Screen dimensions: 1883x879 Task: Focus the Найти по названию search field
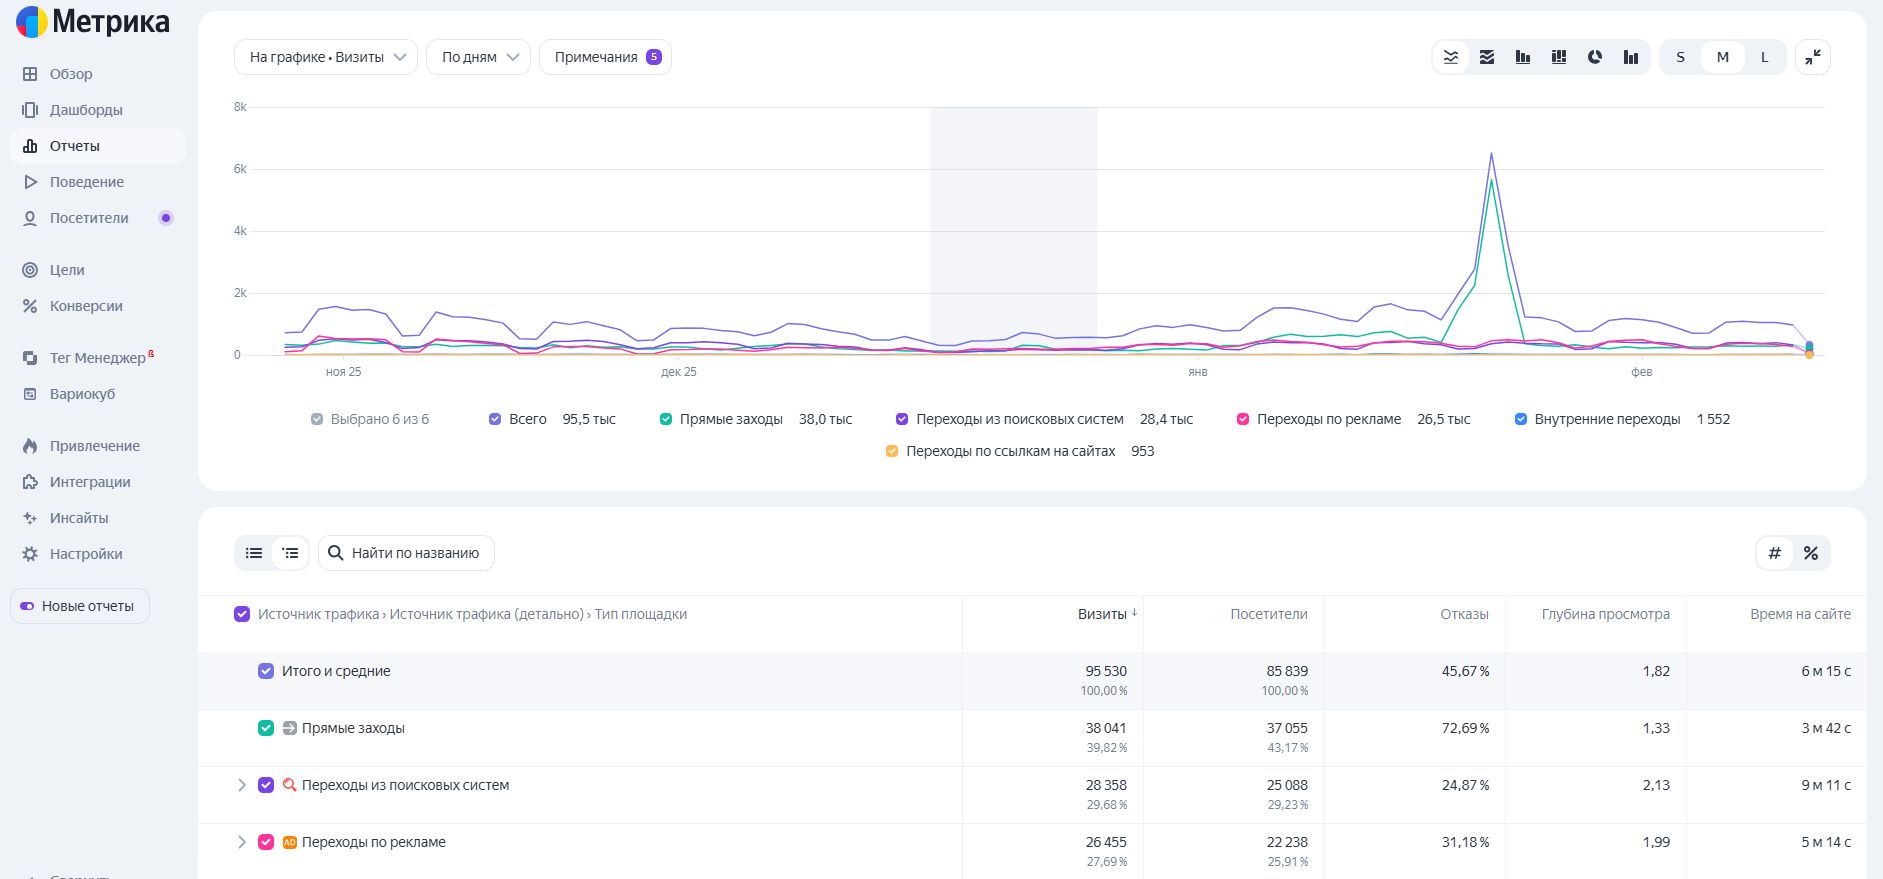[415, 553]
